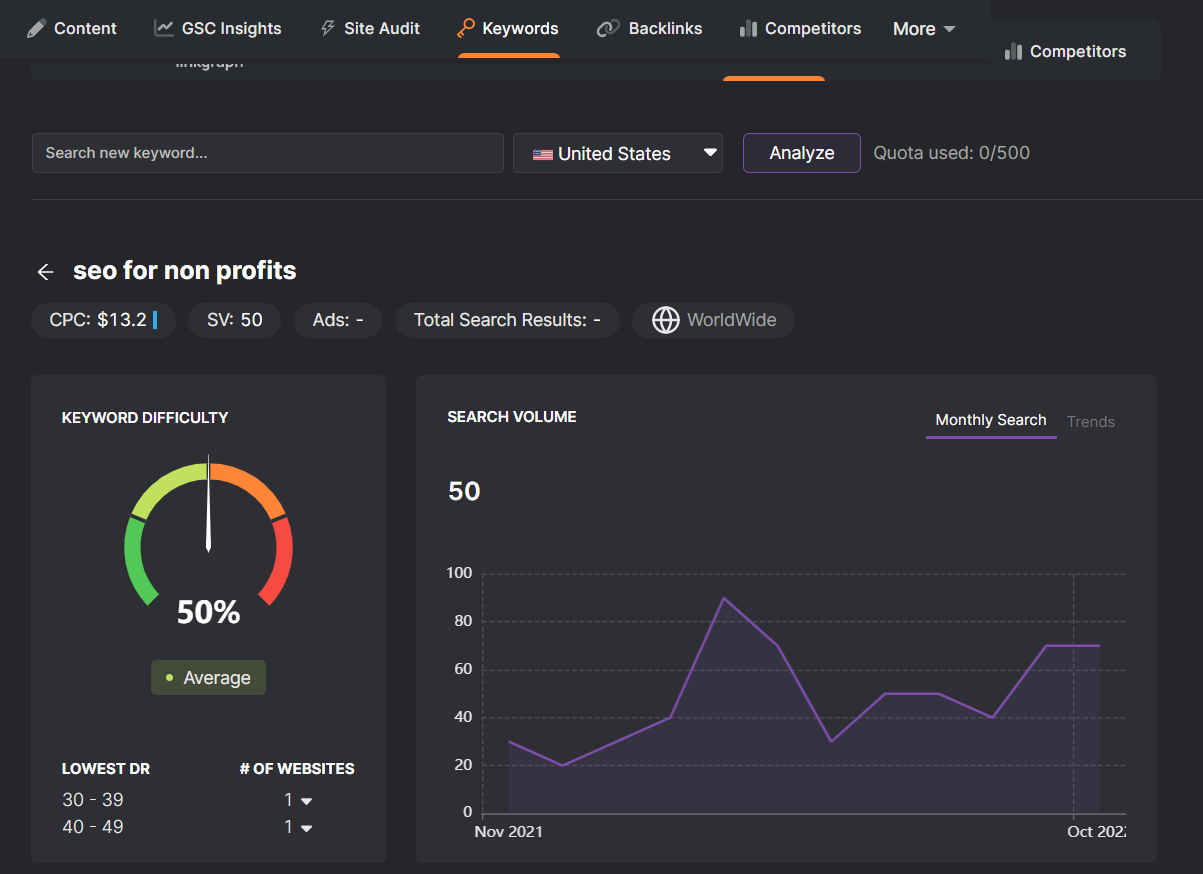Click the Analyze button

click(802, 153)
